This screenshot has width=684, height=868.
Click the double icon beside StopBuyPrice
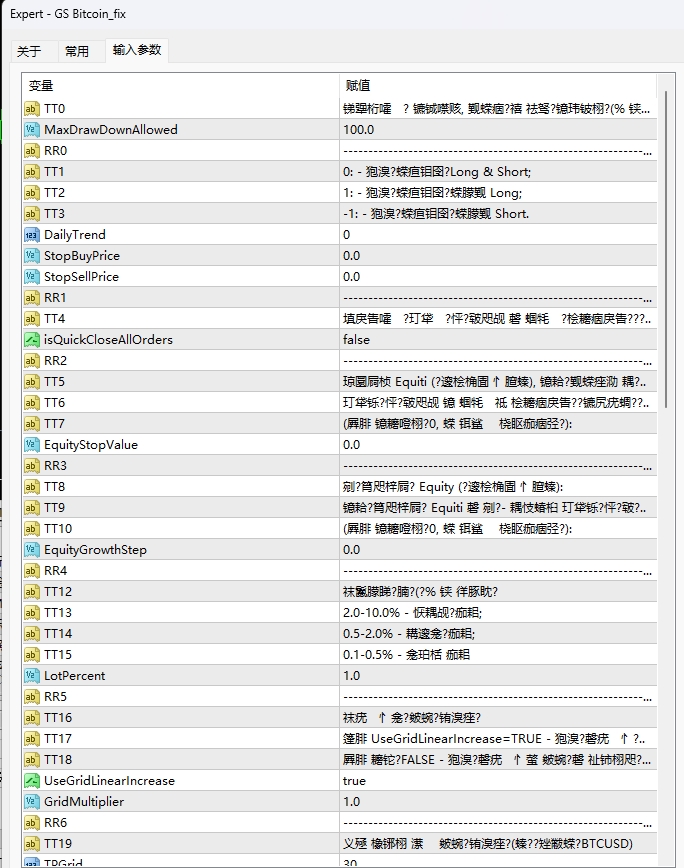32,256
